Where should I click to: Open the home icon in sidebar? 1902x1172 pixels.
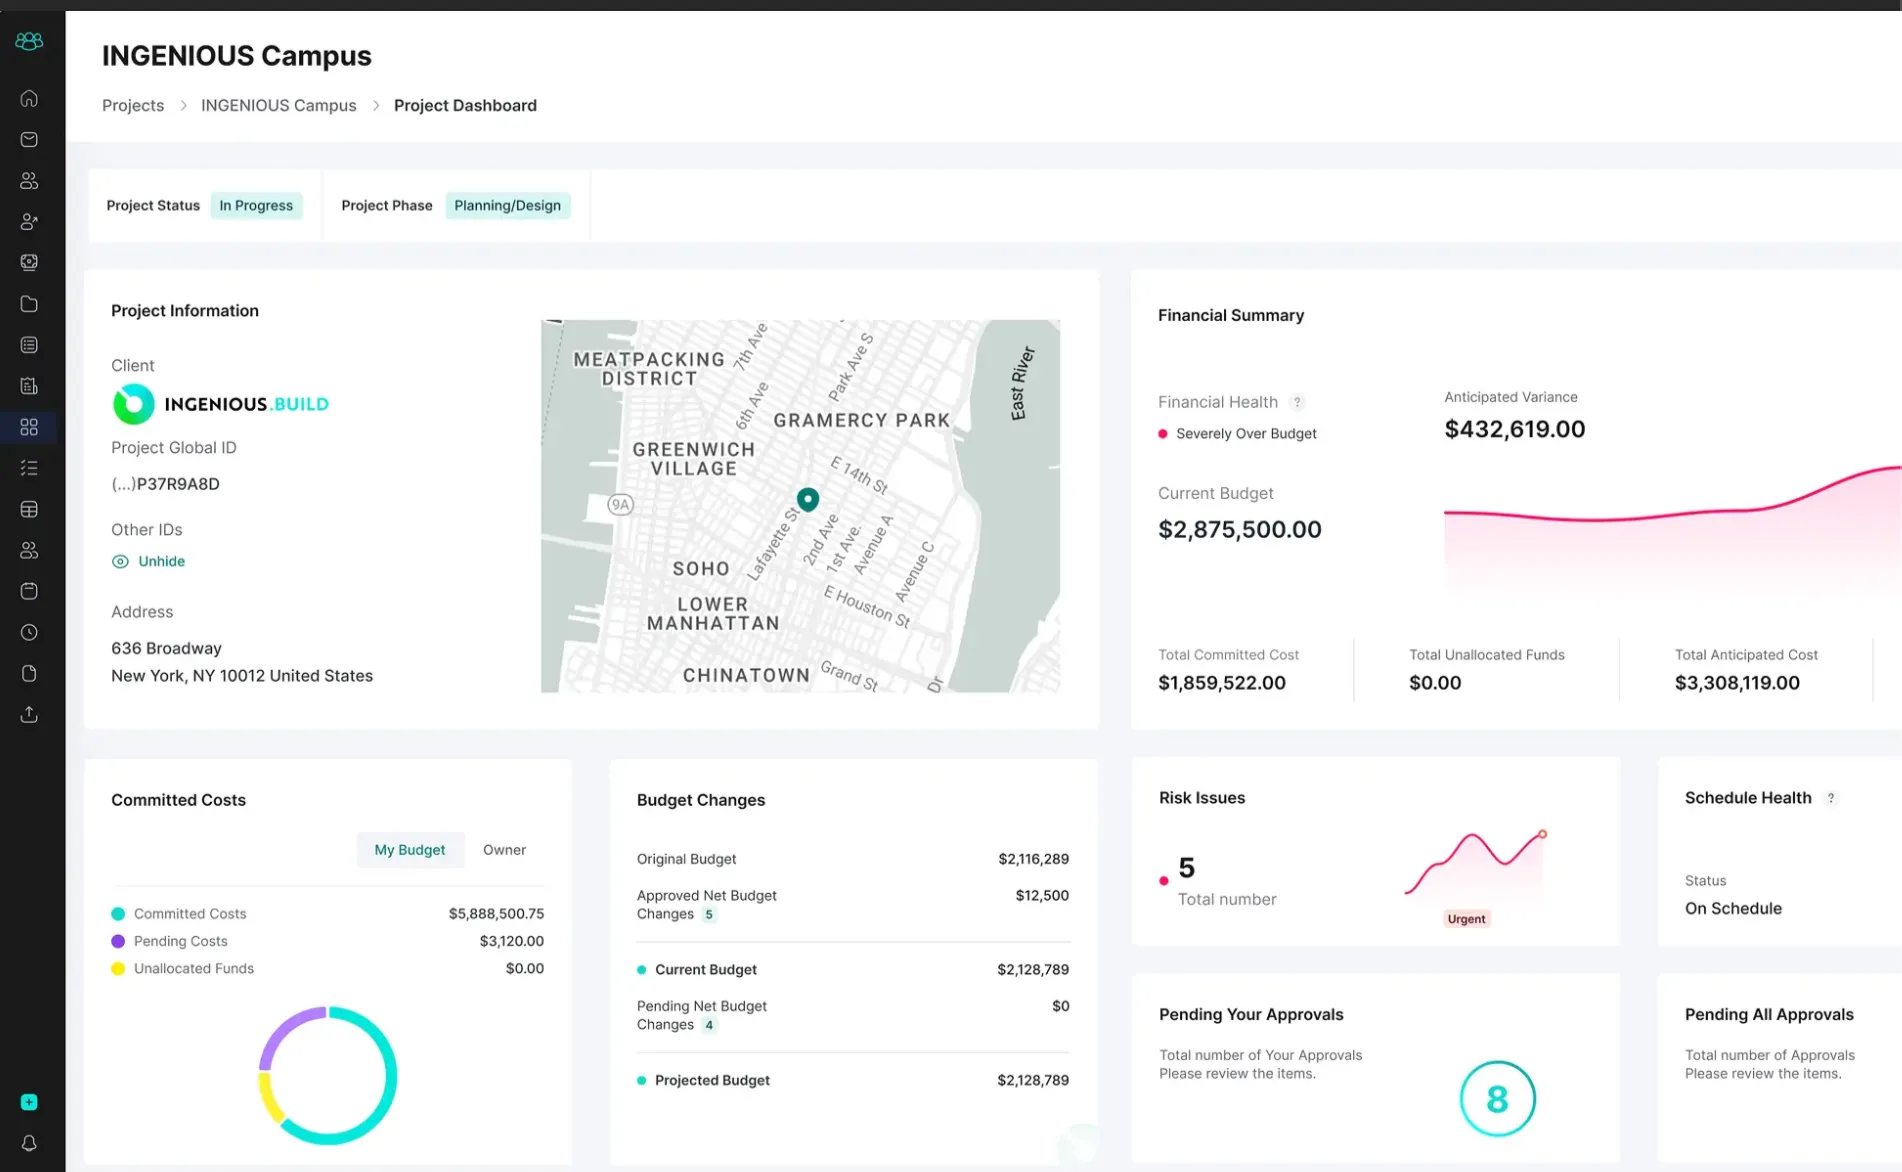click(x=29, y=98)
